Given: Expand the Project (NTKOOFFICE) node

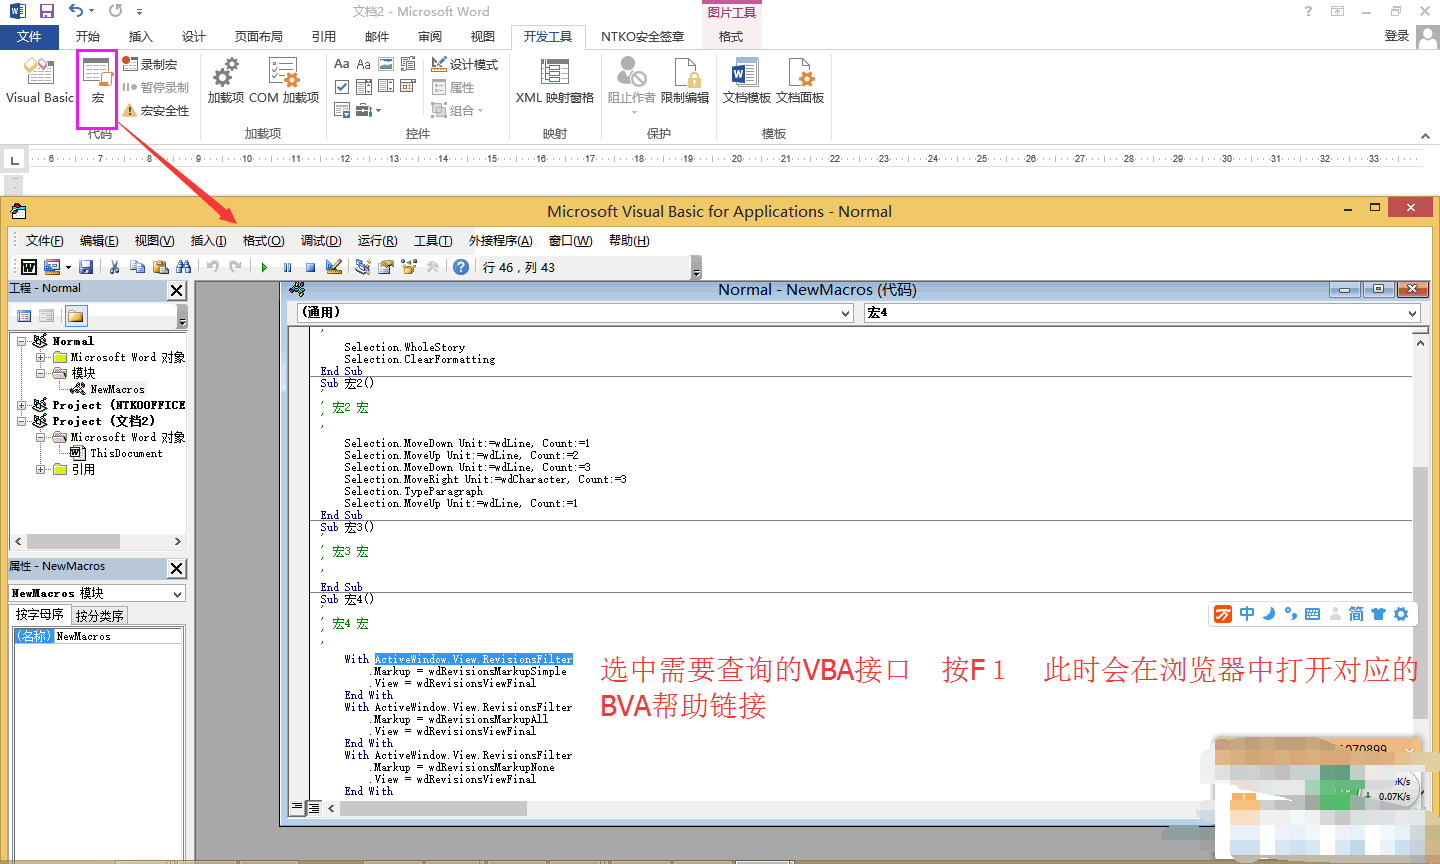Looking at the screenshot, I should tap(21, 405).
